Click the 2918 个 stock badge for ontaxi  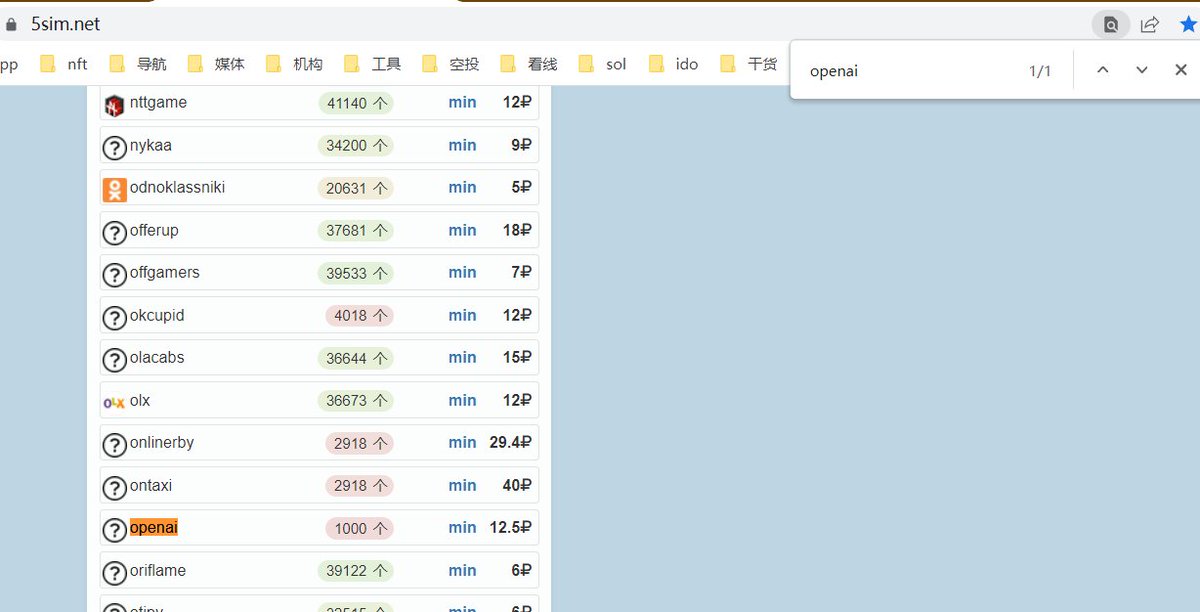tap(360, 486)
